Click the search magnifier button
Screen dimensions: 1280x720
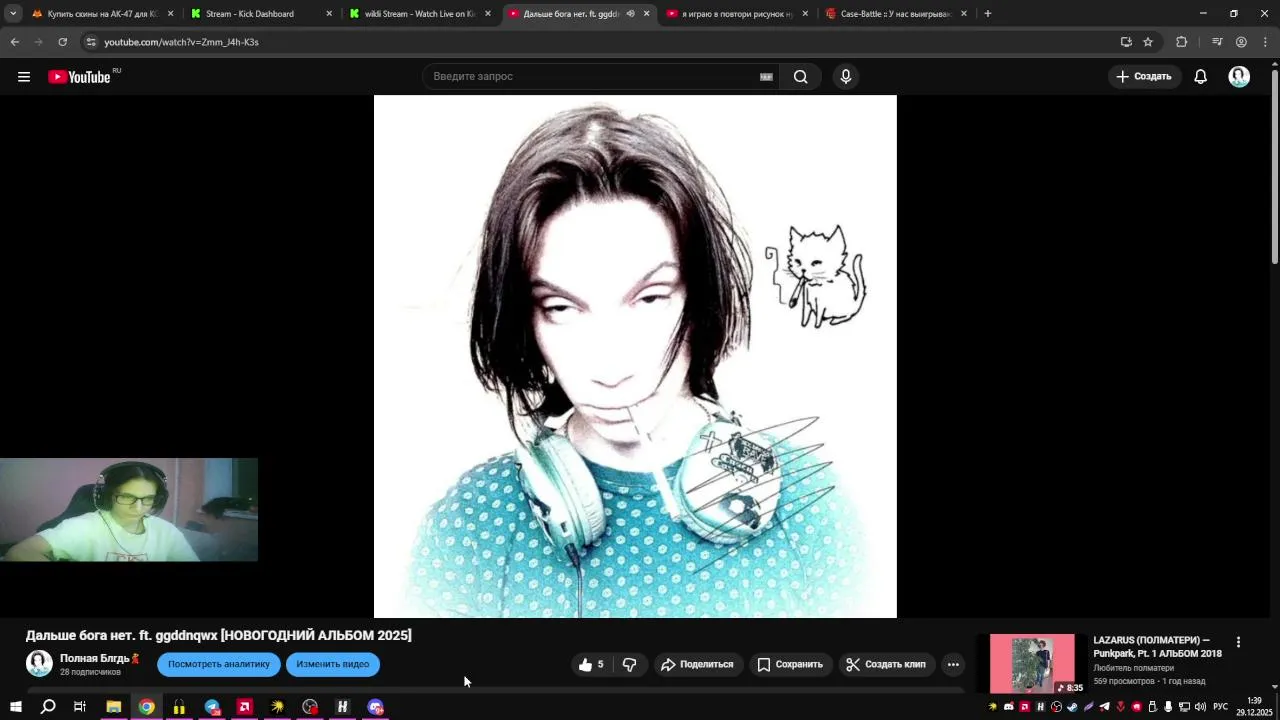801,77
